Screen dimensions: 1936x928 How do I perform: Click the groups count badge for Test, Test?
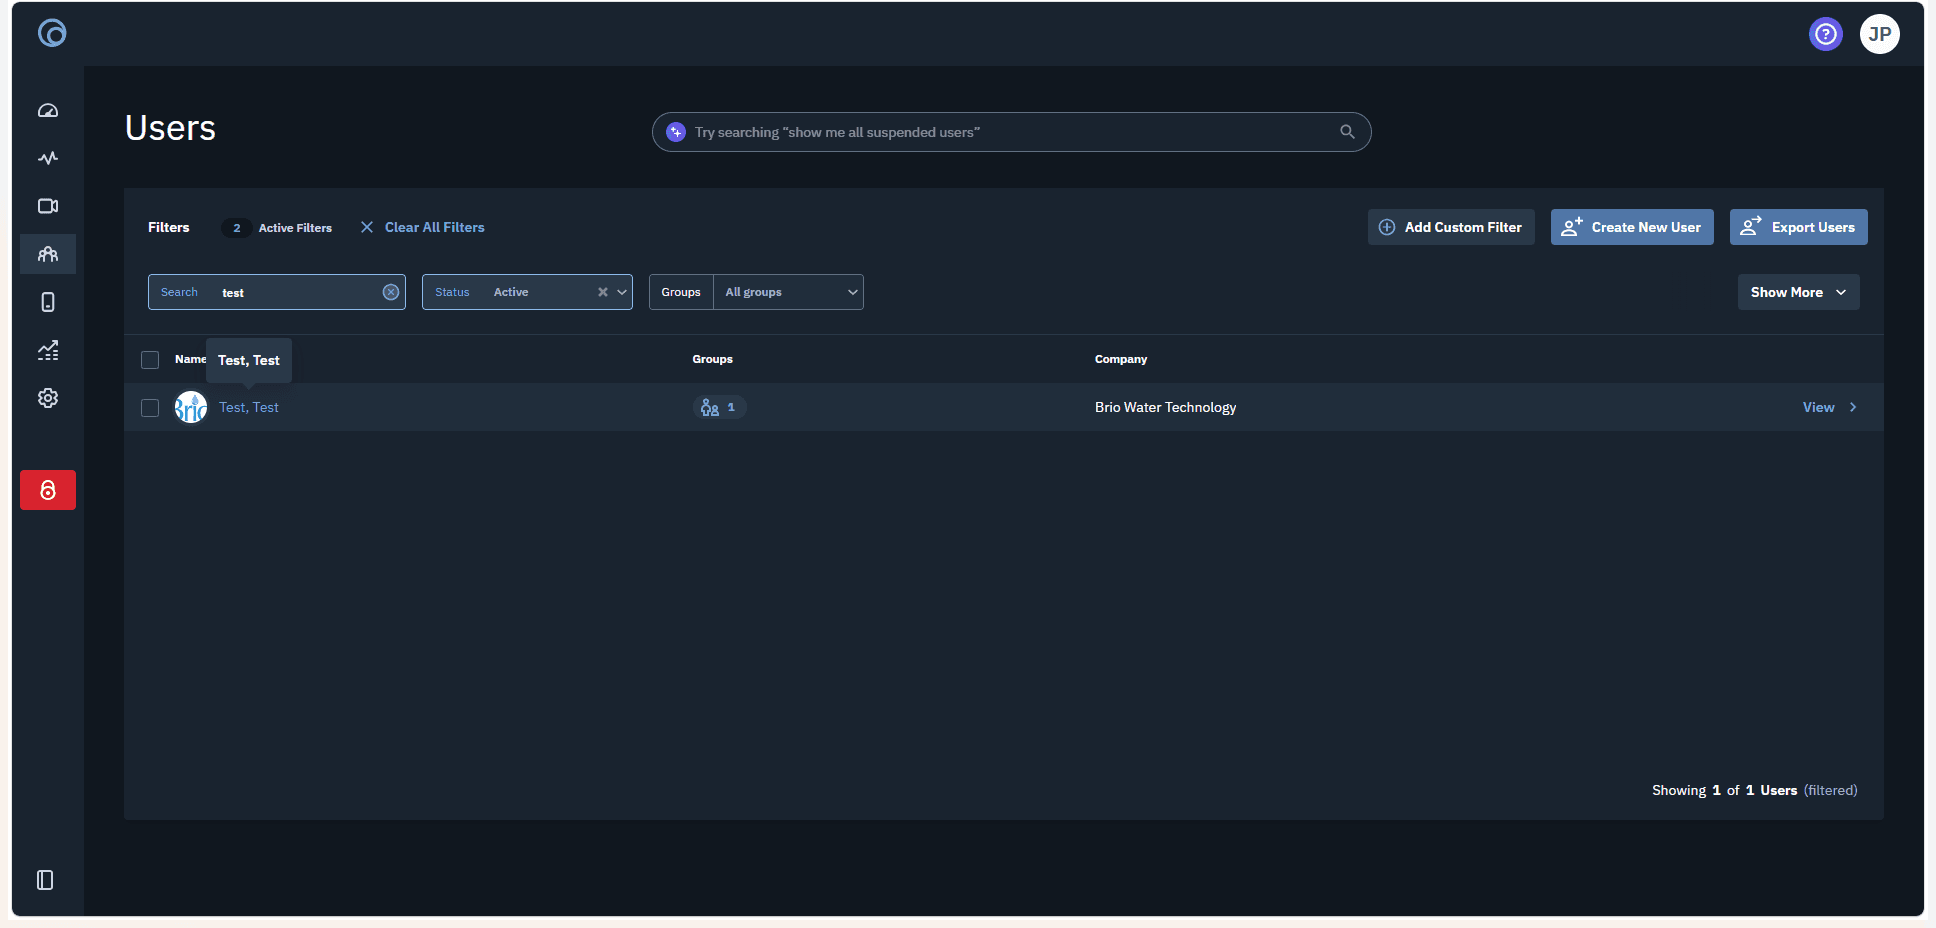click(719, 407)
